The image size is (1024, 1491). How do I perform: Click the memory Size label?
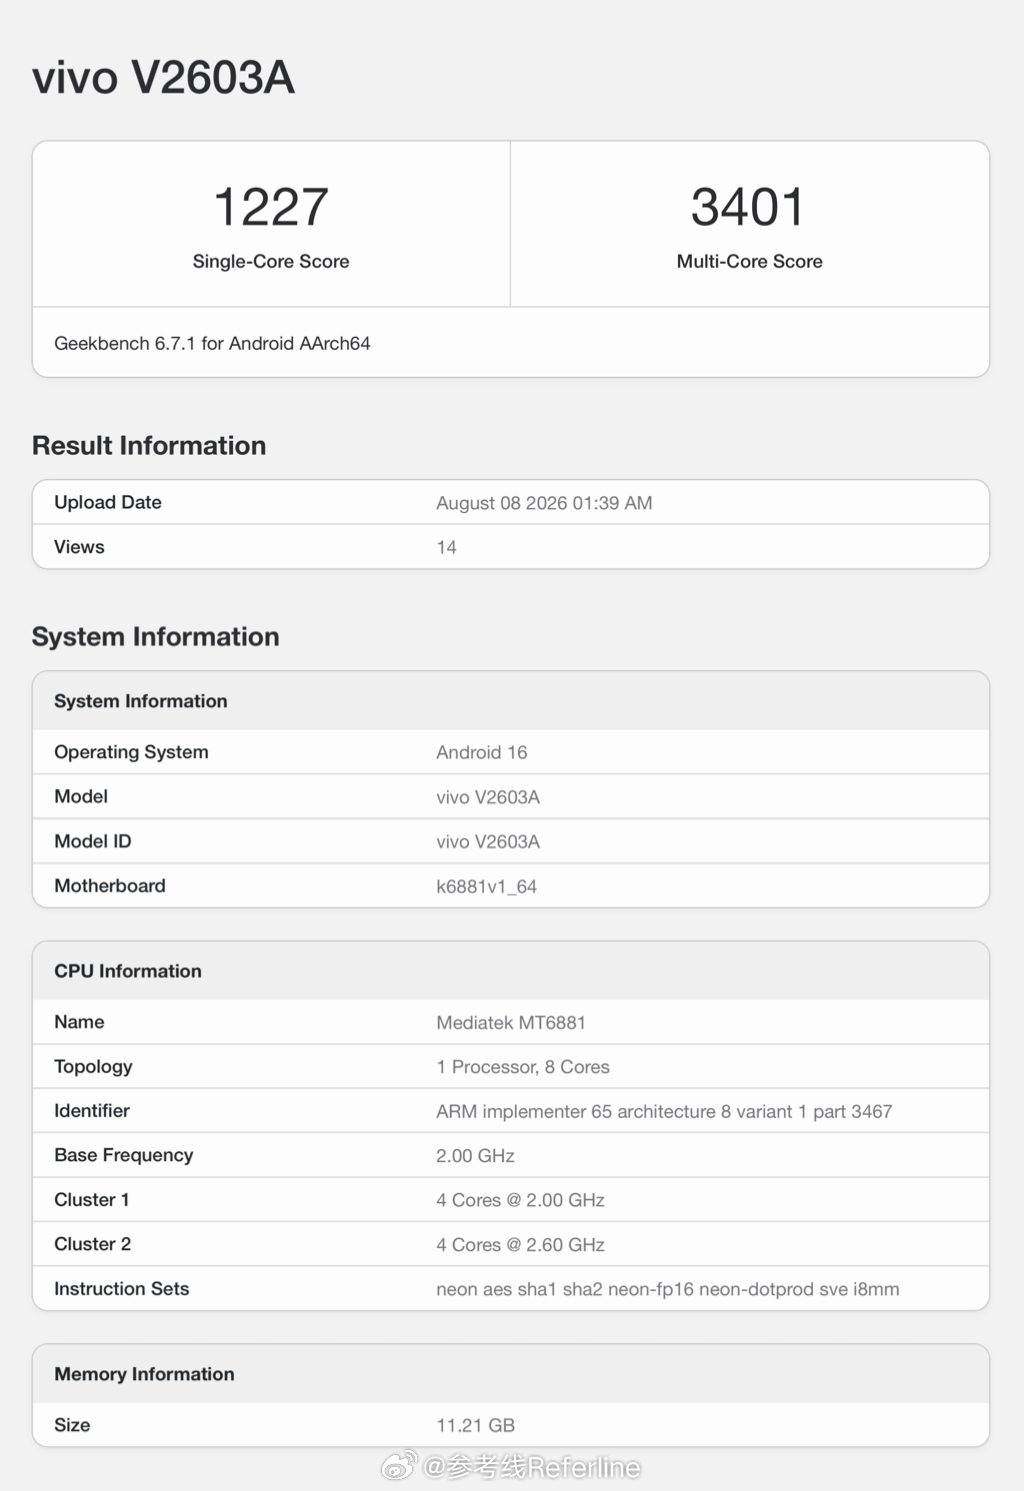point(72,1425)
